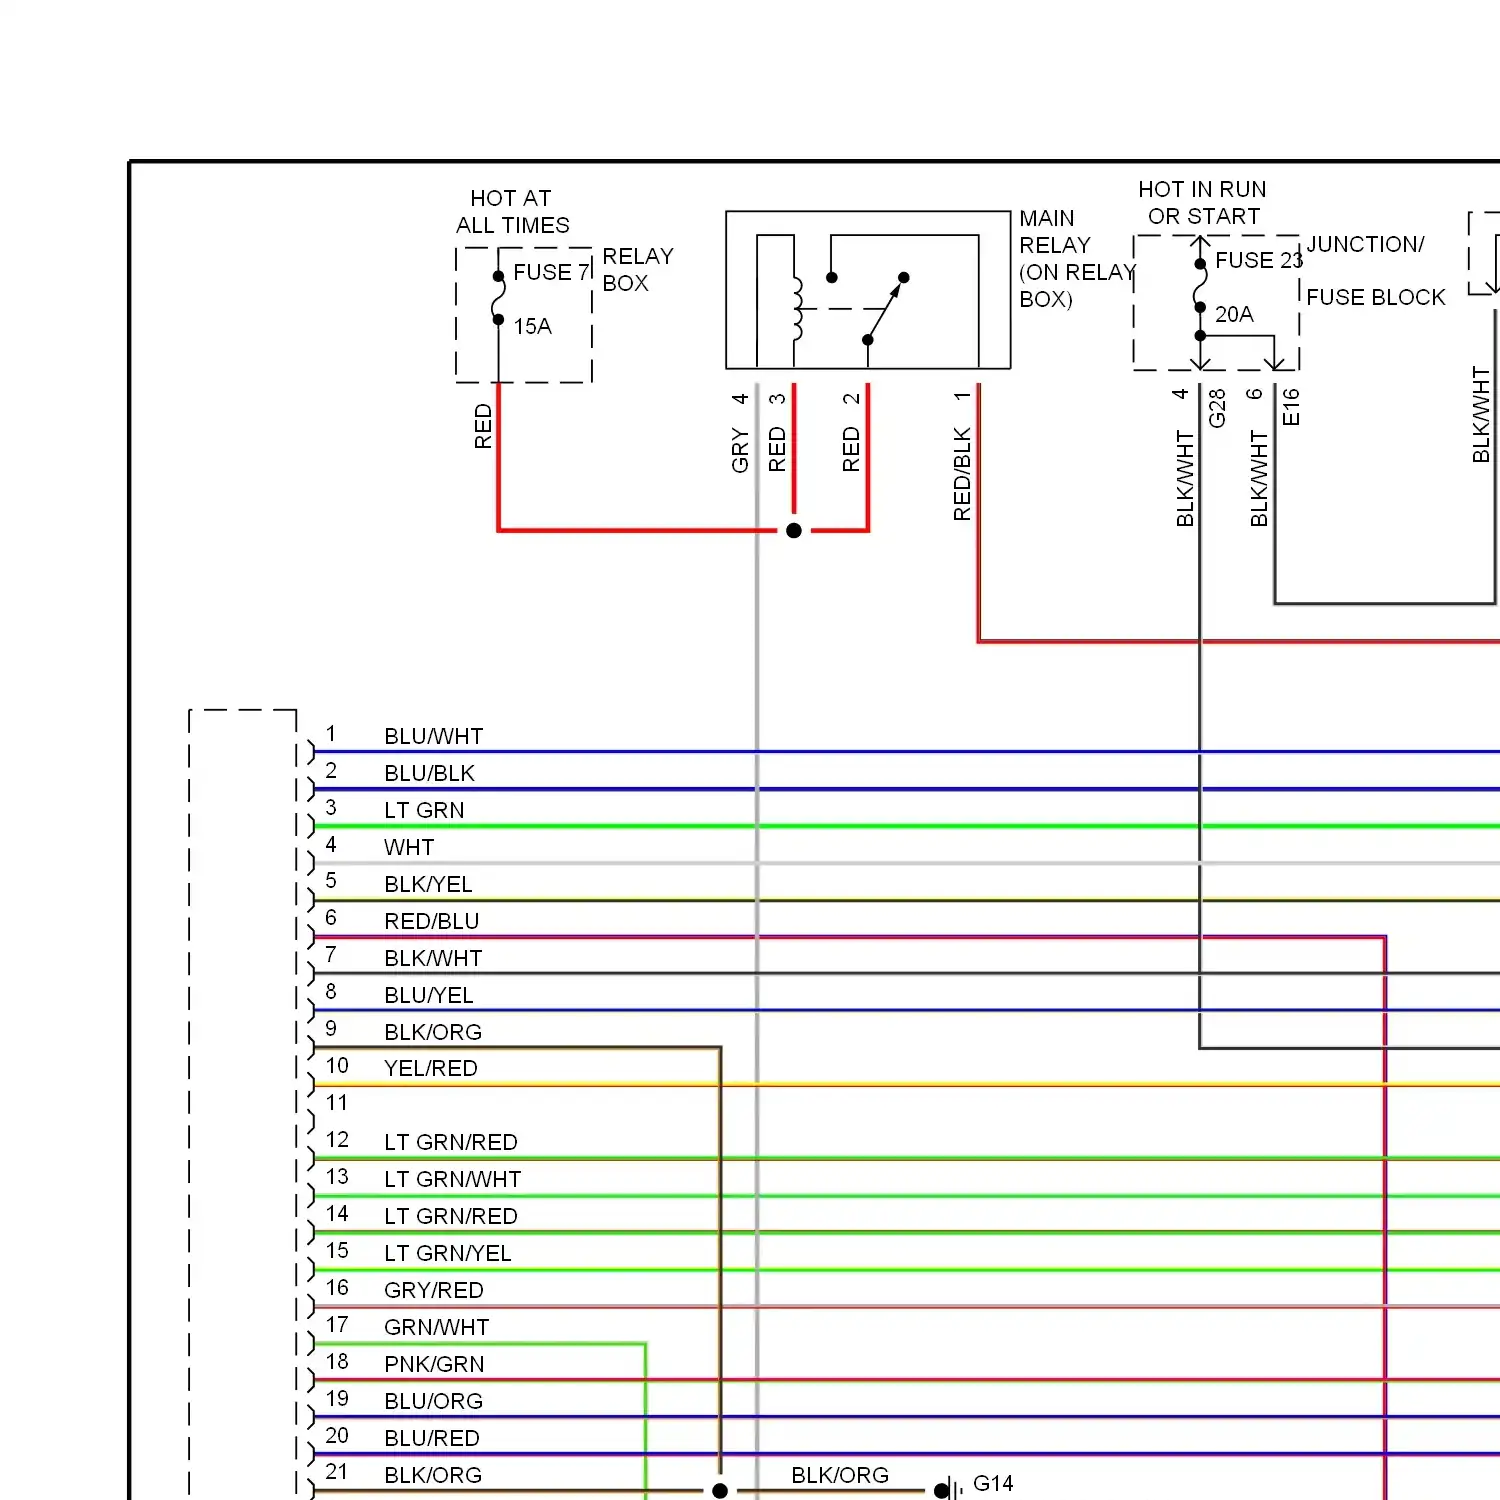
Task: Select pin 3 LT GRN label
Action: (424, 810)
